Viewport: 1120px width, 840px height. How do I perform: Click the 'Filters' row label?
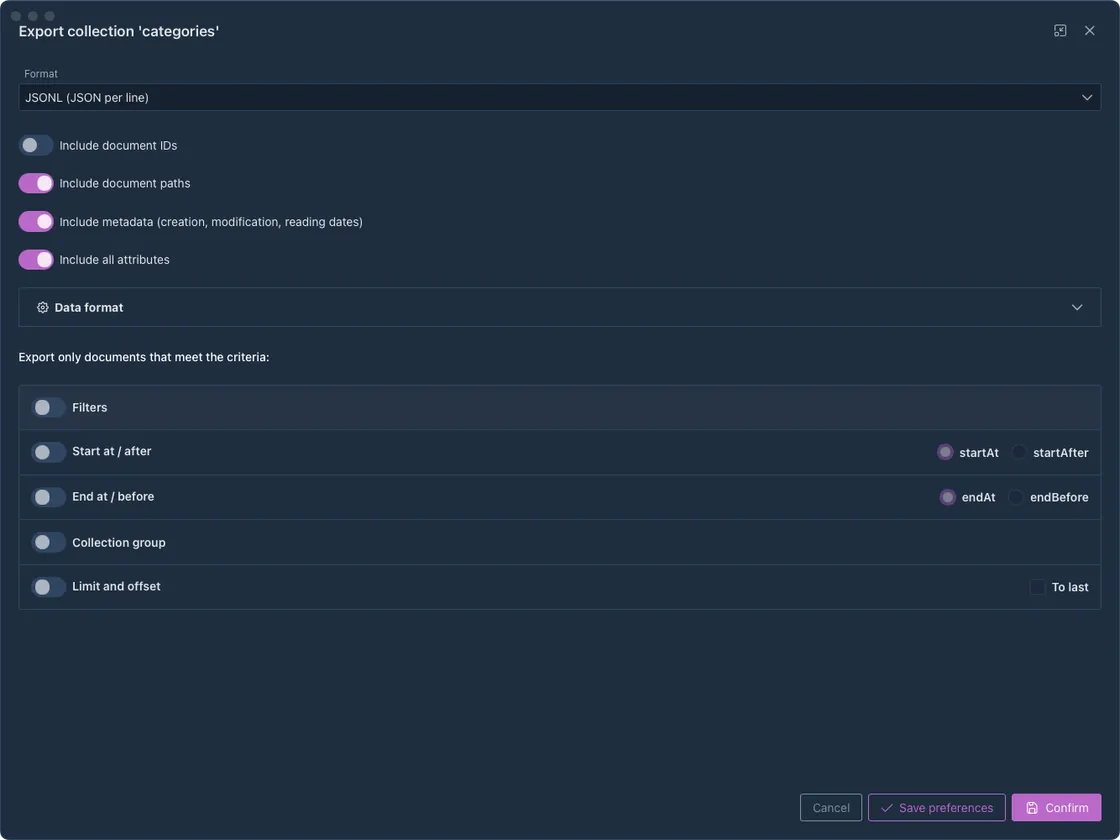(89, 407)
